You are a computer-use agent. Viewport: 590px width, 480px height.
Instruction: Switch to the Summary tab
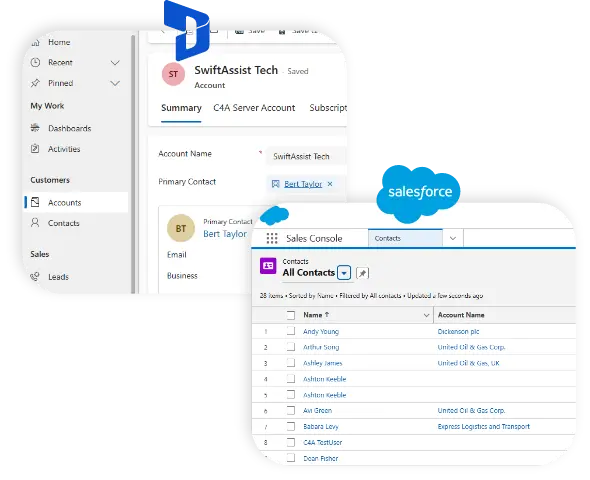click(x=181, y=108)
